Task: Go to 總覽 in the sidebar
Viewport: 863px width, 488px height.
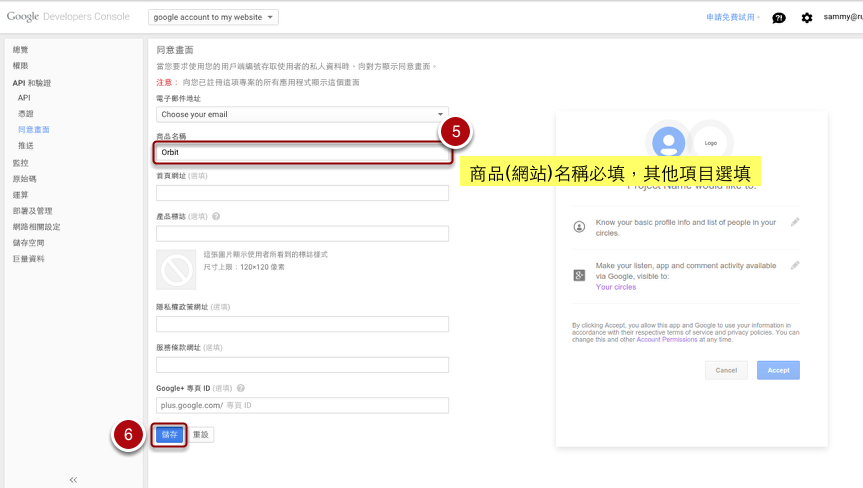Action: [21, 49]
